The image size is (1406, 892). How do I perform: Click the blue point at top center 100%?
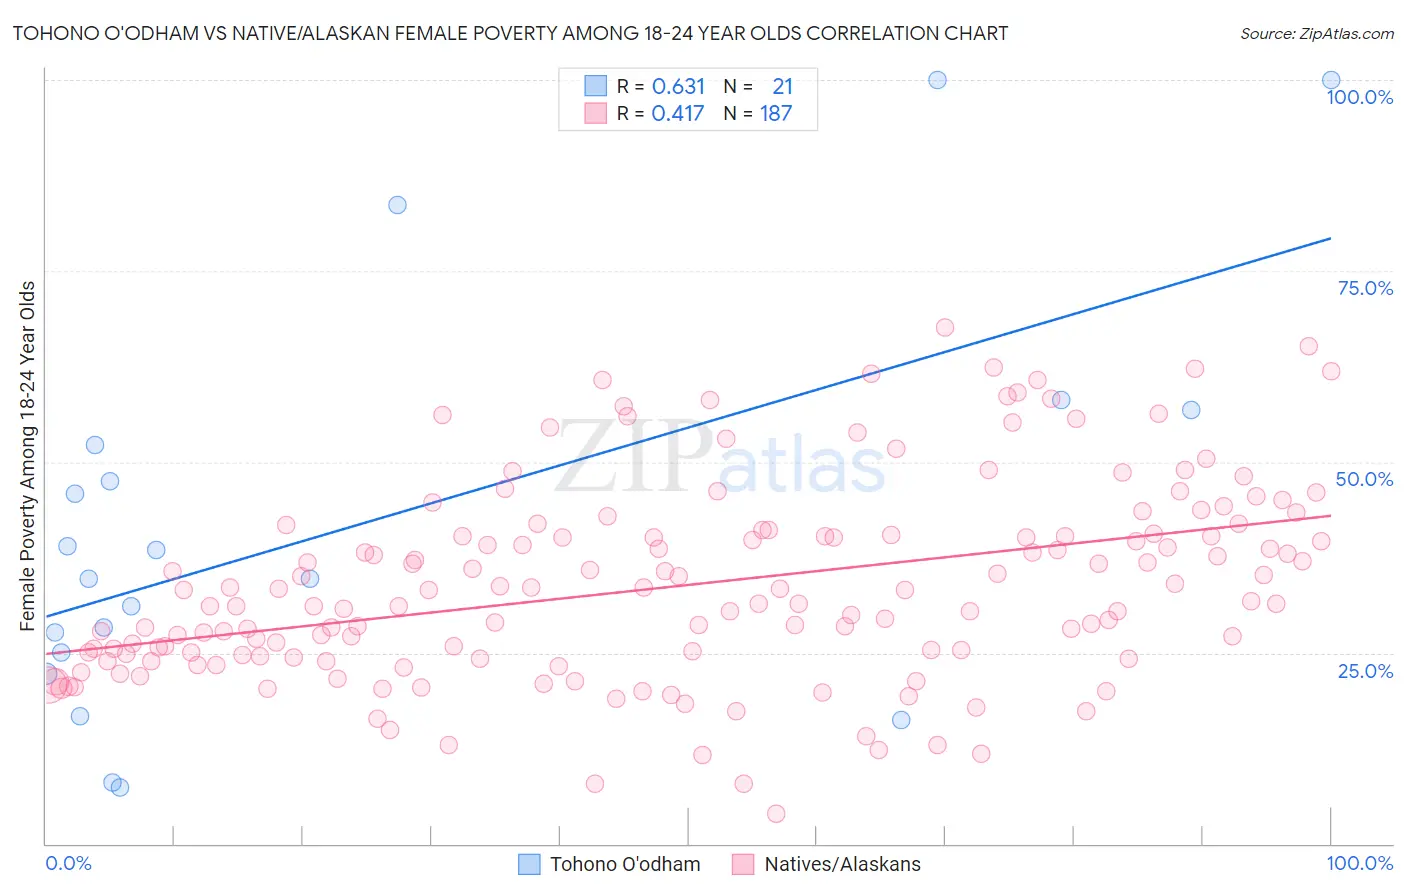[937, 80]
